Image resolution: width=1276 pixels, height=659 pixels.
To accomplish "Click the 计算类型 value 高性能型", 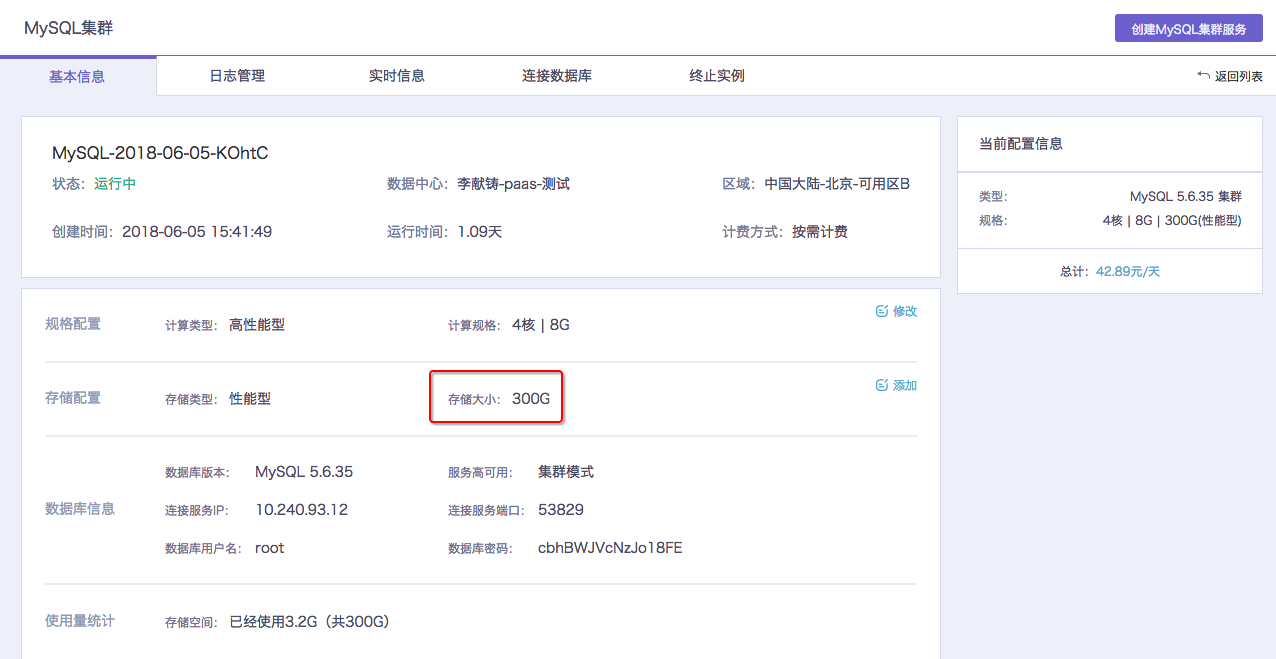I will (x=257, y=325).
